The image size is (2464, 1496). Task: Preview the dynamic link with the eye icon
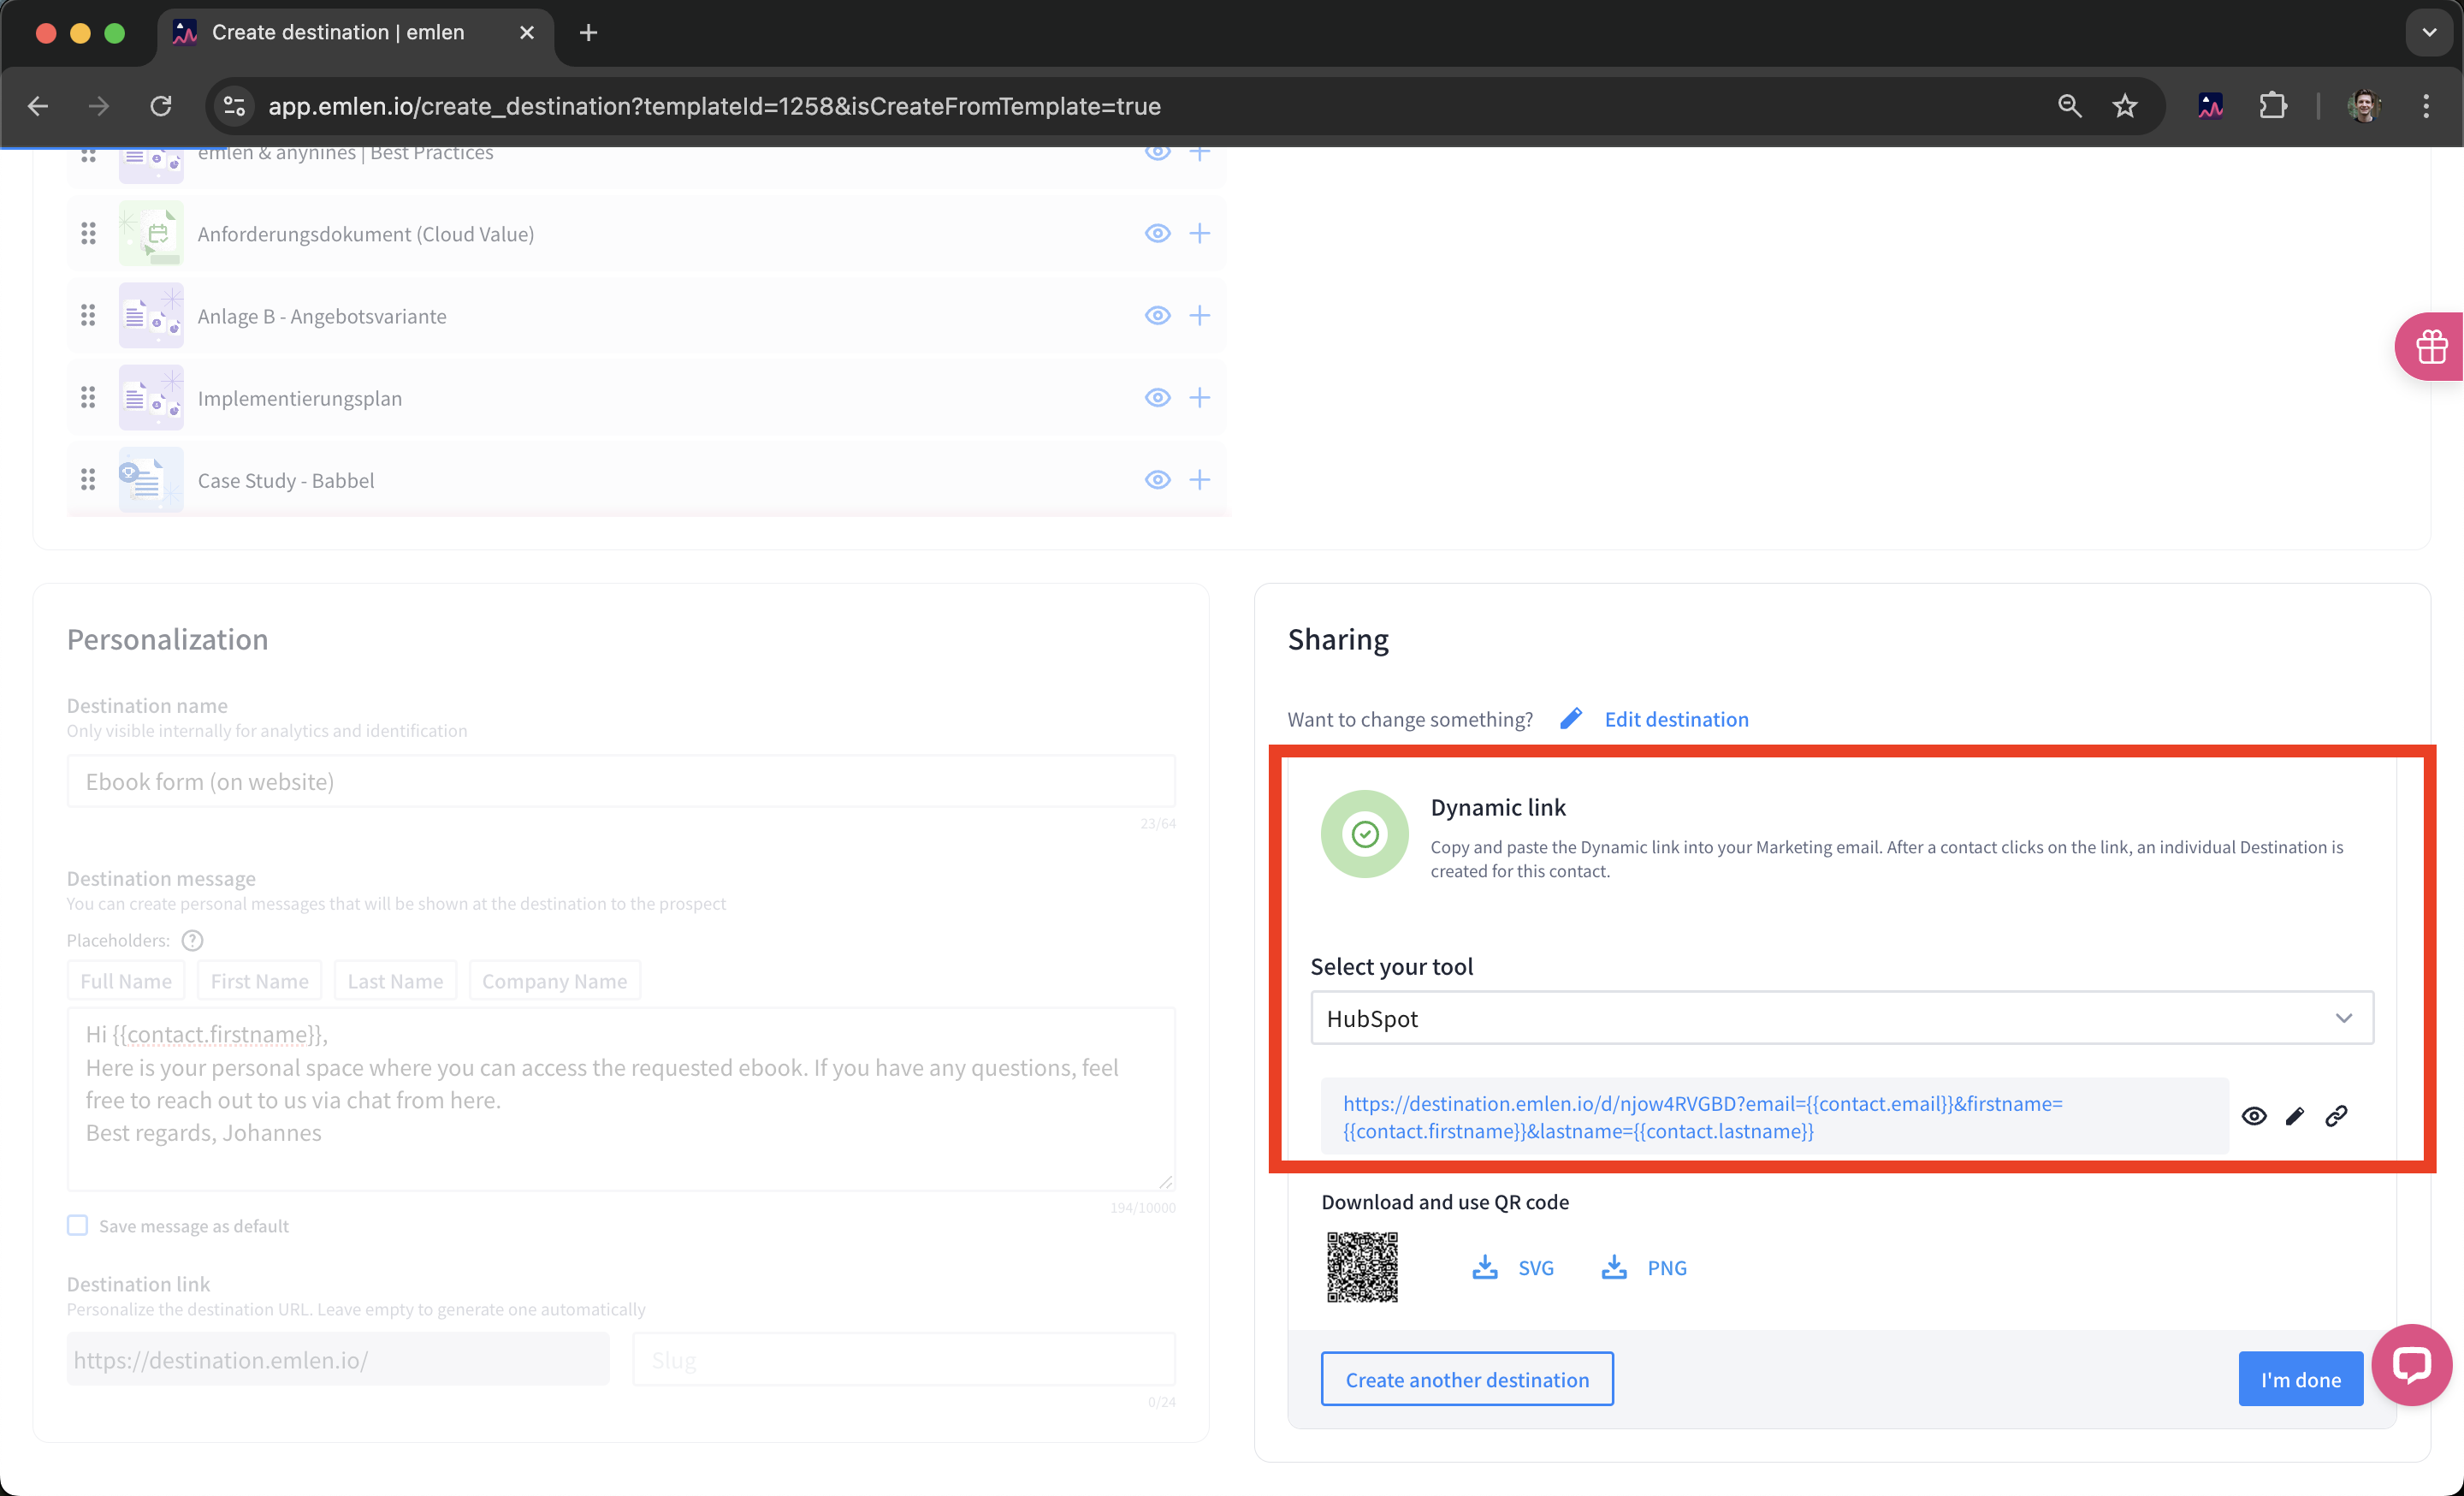point(2254,1116)
